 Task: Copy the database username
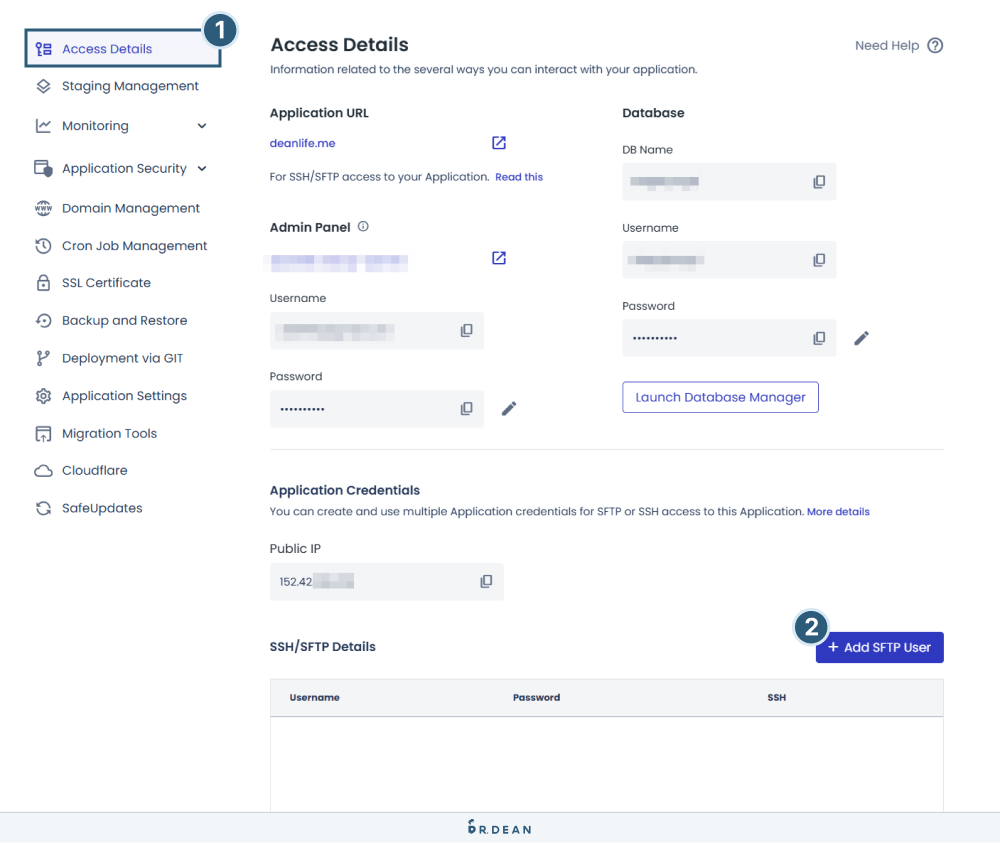(819, 260)
